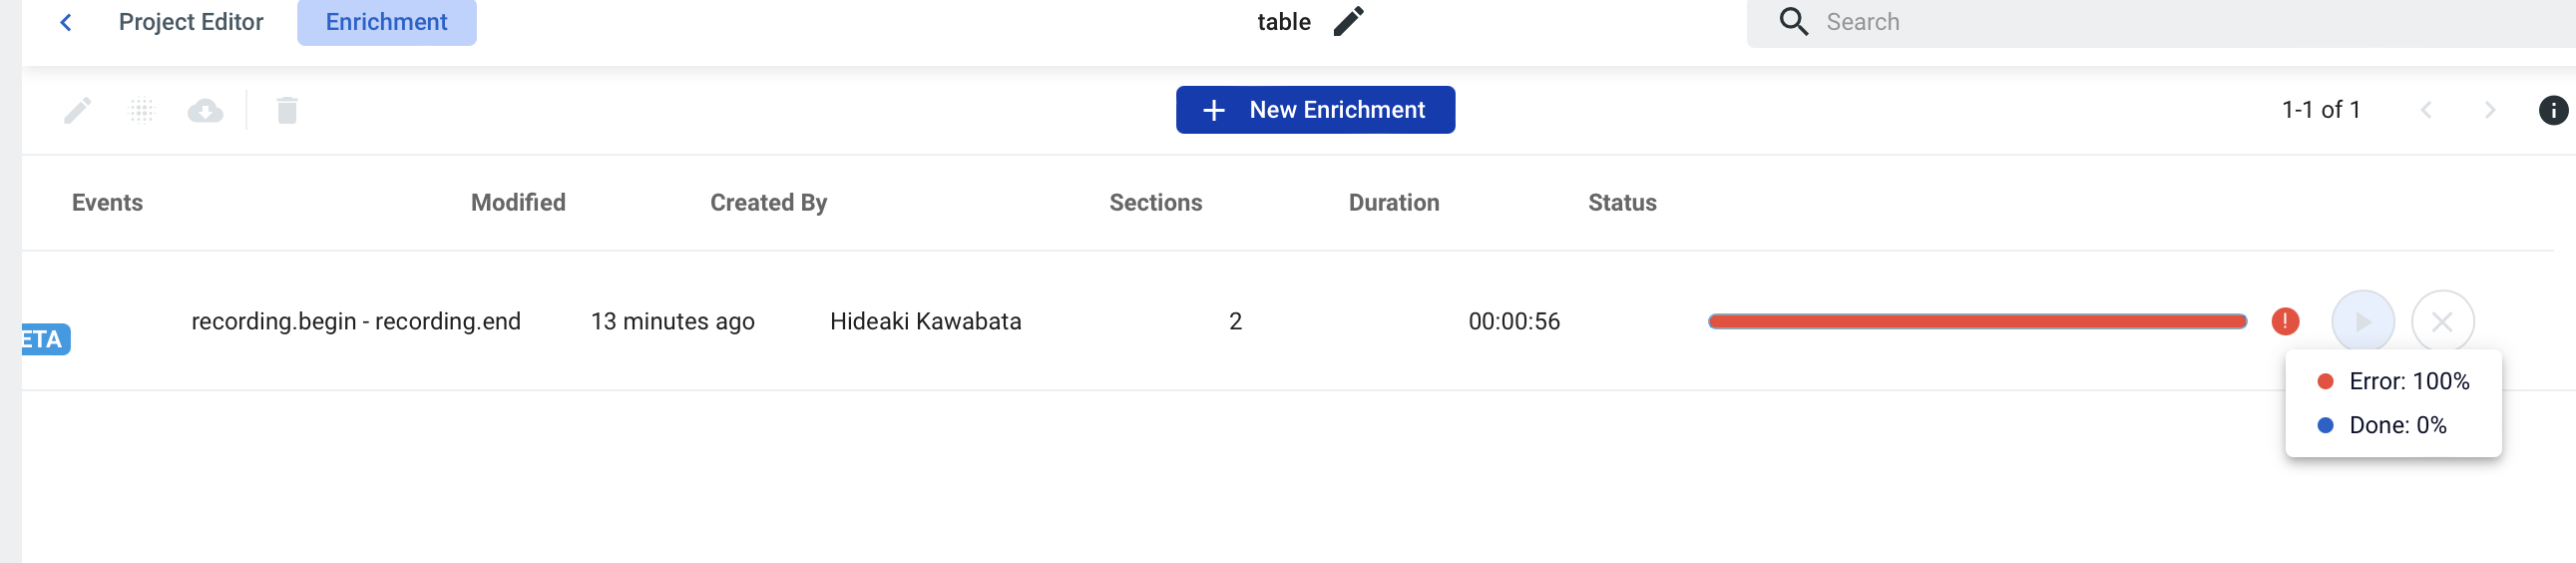The width and height of the screenshot is (2576, 563).
Task: Click the search magnifier icon
Action: pos(1794,22)
